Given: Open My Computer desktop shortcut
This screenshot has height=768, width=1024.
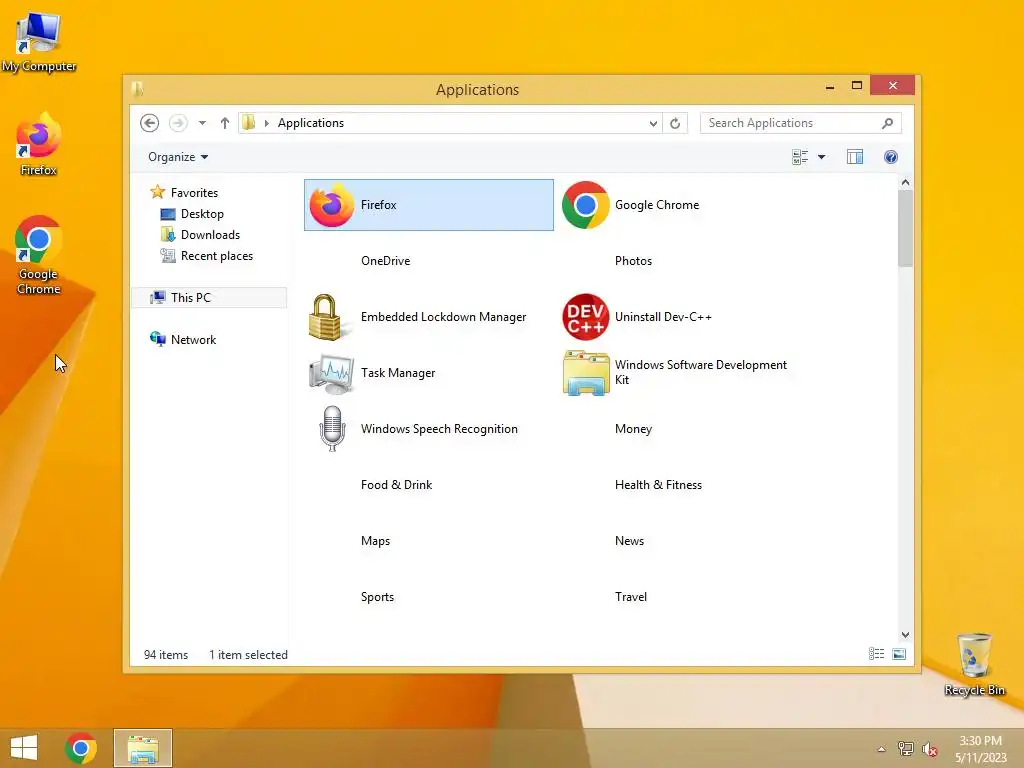Looking at the screenshot, I should click(39, 41).
